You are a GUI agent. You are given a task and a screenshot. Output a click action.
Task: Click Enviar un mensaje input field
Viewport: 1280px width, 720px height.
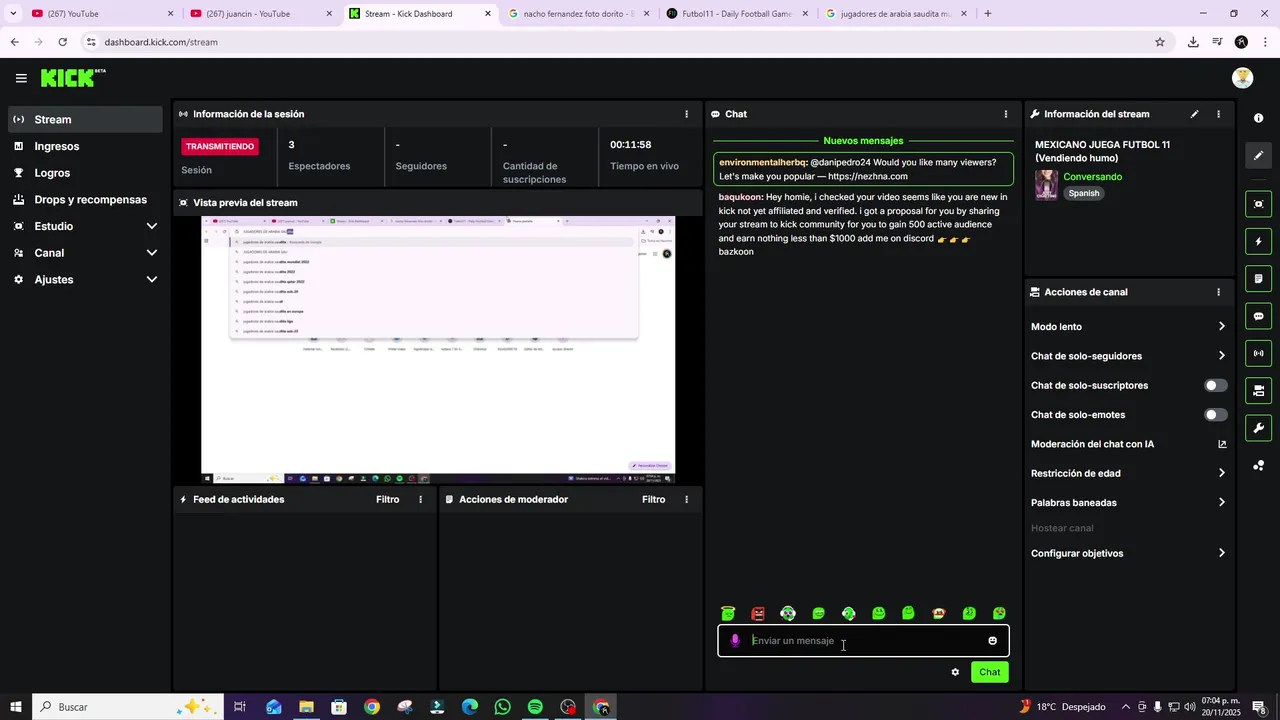pos(865,641)
